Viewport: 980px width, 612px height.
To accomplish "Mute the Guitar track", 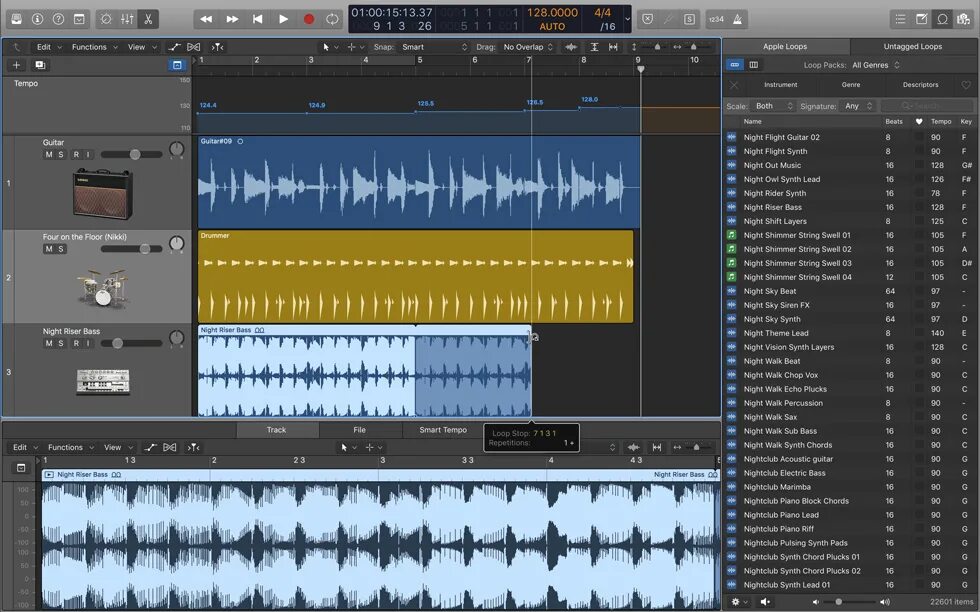I will tap(48, 154).
